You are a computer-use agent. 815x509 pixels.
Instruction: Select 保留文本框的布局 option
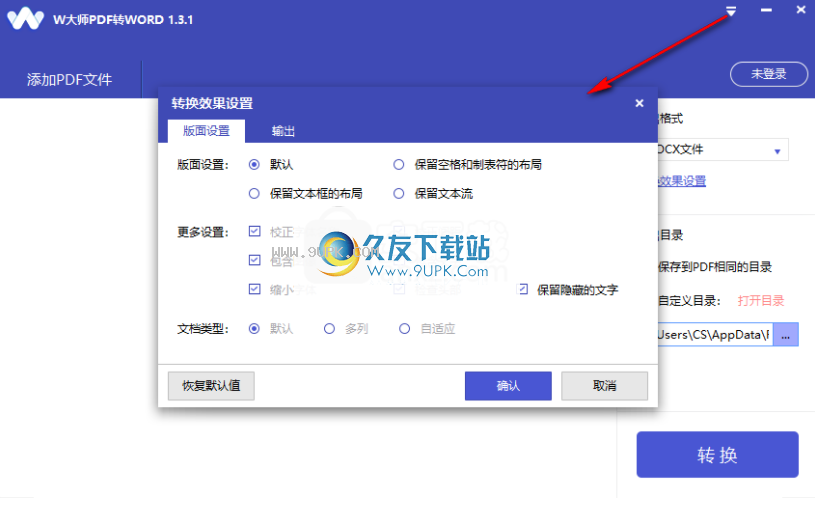pyautogui.click(x=254, y=194)
